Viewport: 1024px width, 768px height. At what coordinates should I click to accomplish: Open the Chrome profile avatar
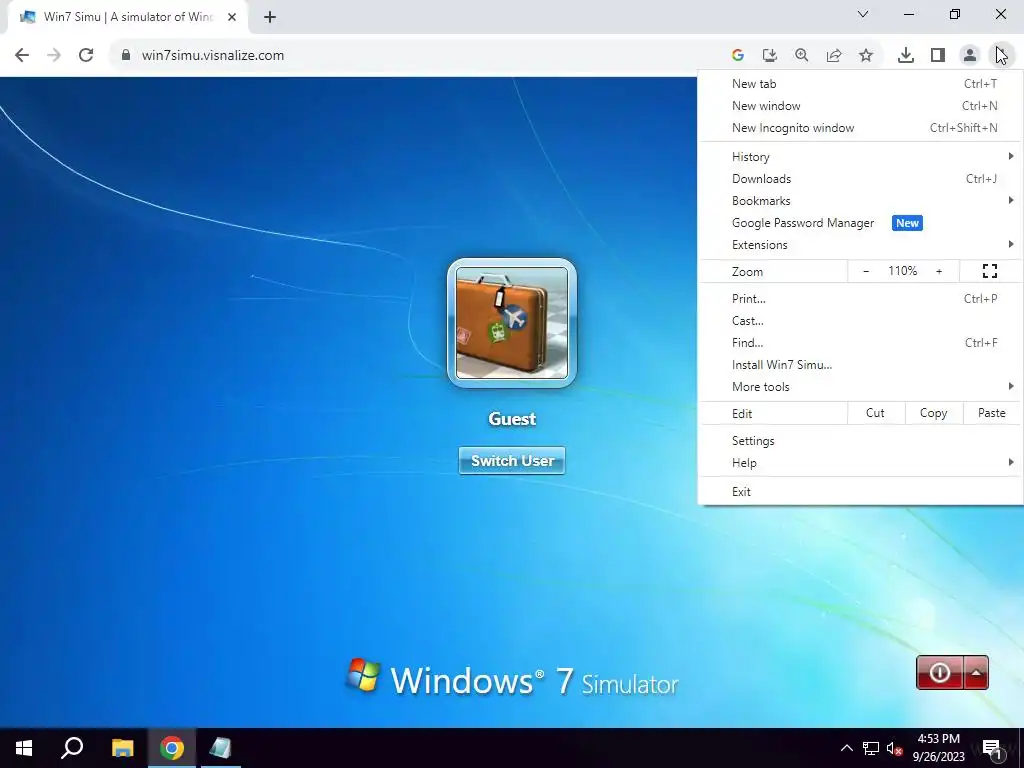click(970, 56)
